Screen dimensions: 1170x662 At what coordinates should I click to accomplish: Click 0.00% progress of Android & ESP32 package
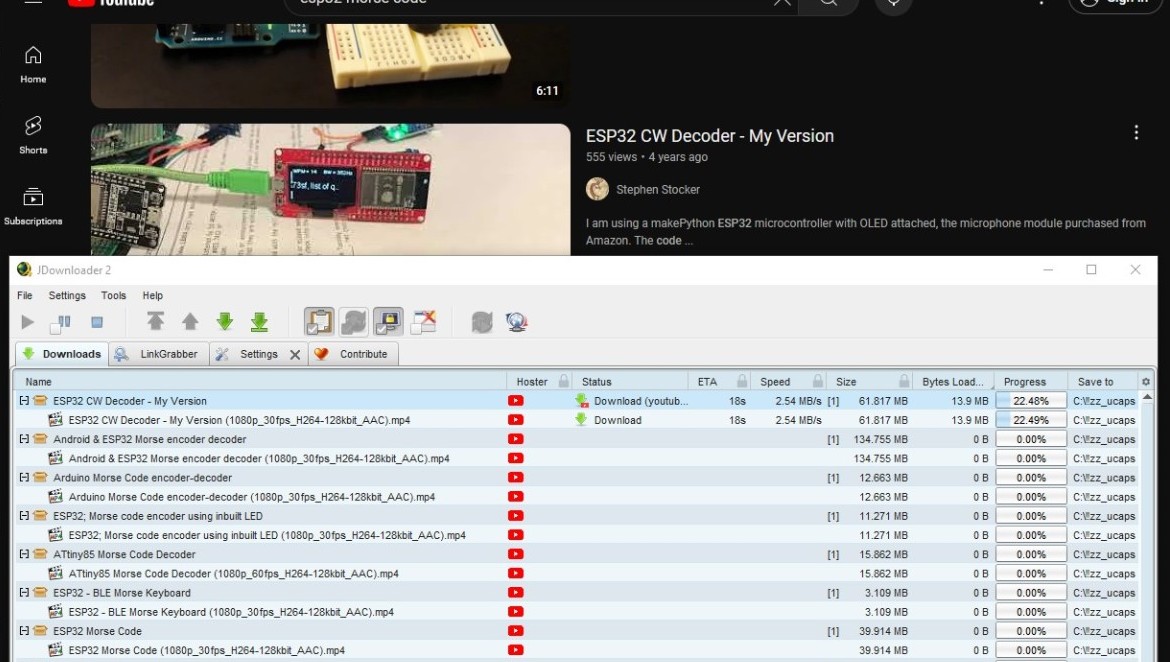(1030, 439)
